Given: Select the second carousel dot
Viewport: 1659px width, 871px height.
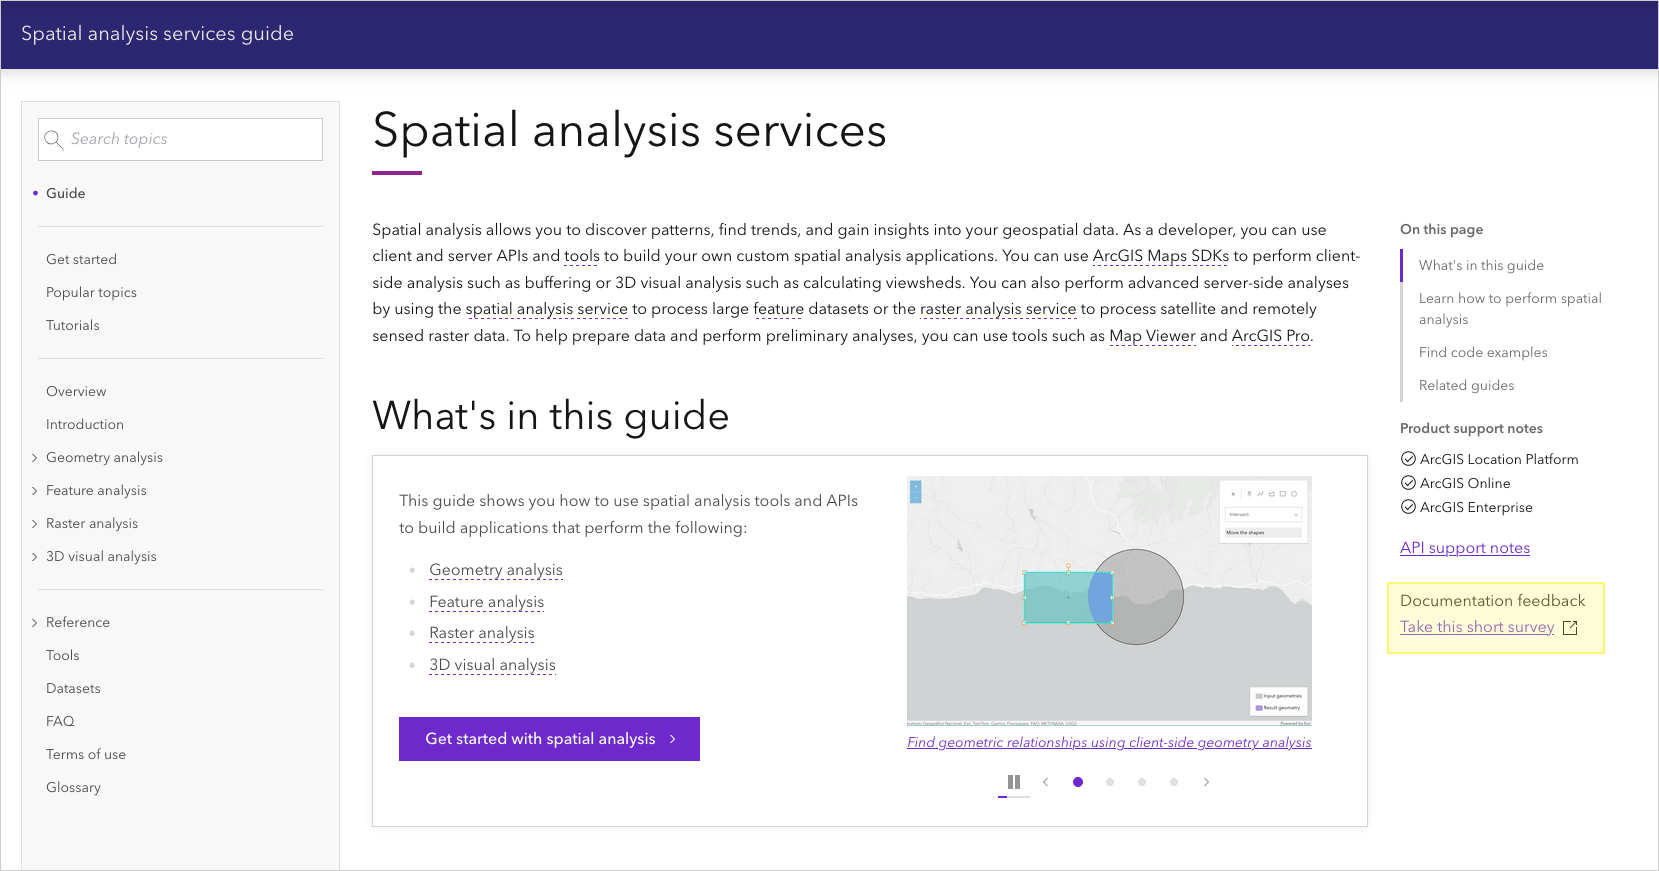Looking at the screenshot, I should [1110, 782].
